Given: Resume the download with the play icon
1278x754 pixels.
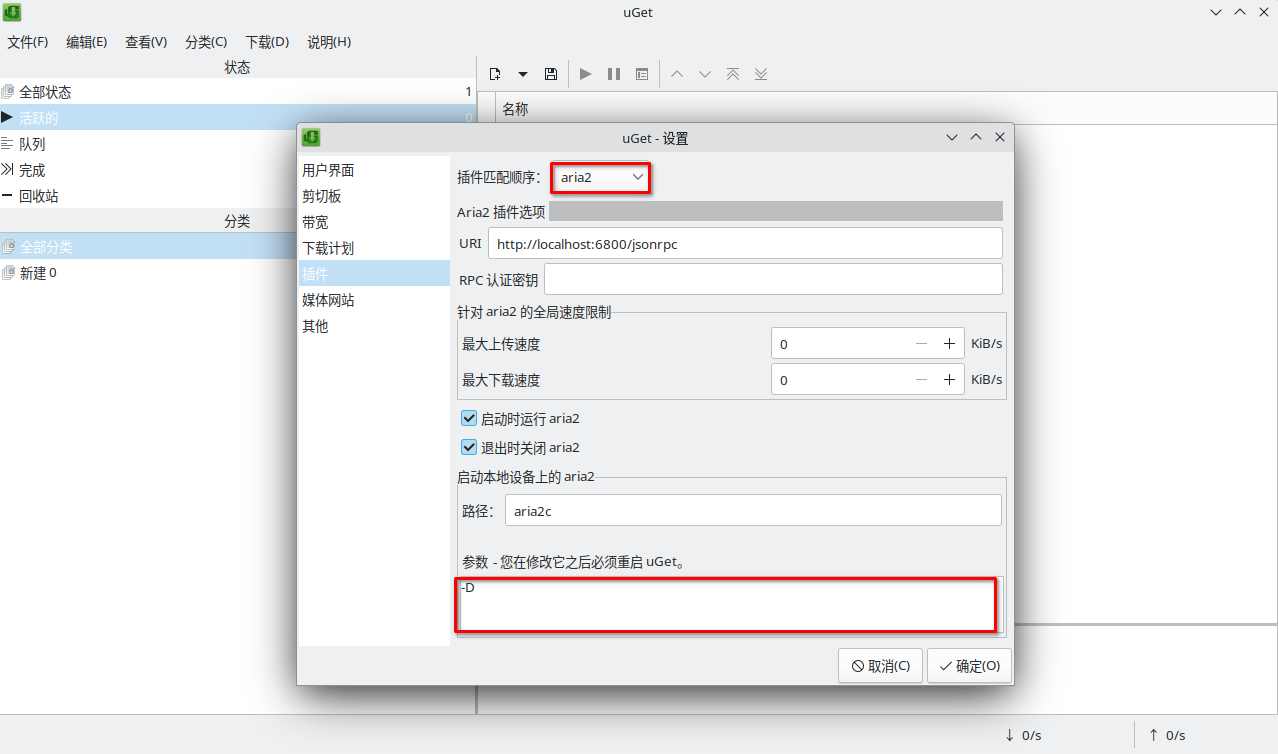Looking at the screenshot, I should click(x=585, y=73).
